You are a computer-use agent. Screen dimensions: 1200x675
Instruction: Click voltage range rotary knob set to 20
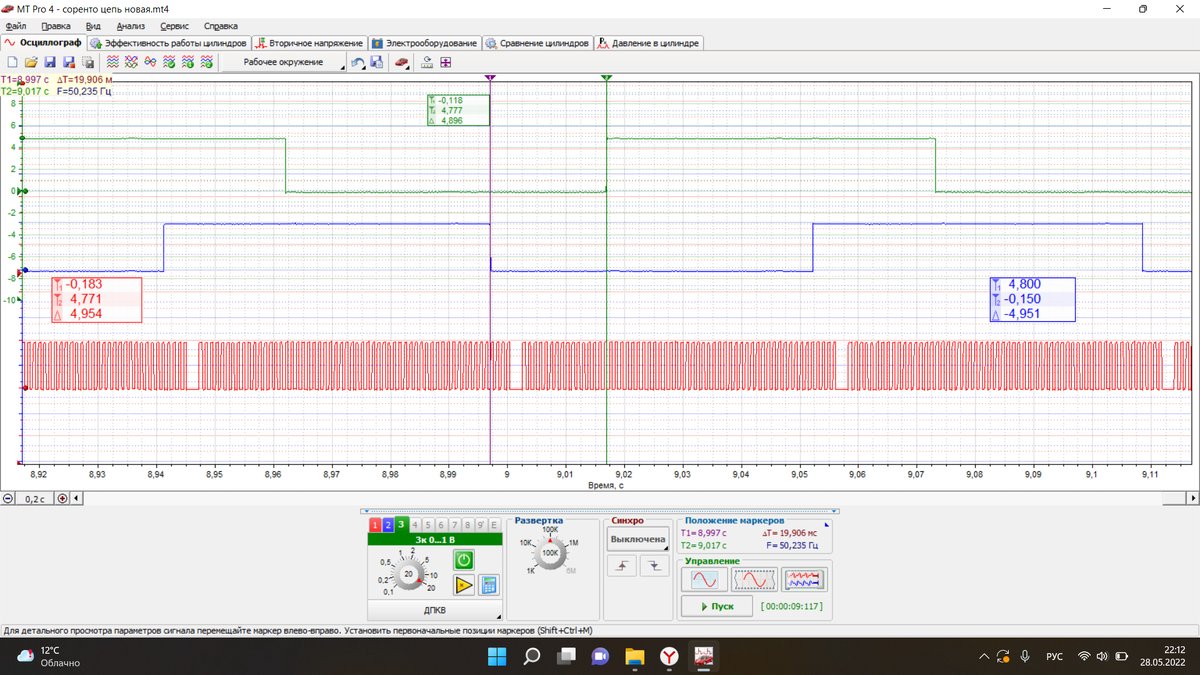[408, 574]
